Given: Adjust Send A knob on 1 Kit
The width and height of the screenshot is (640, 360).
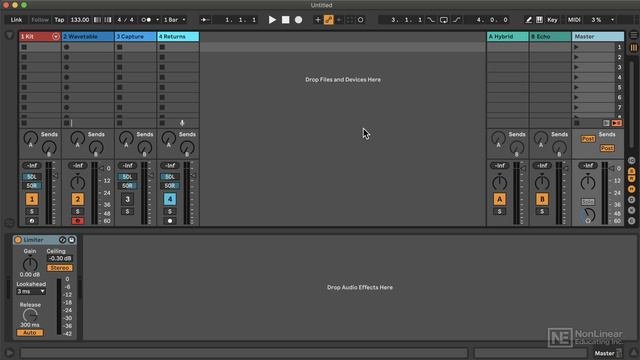Looking at the screenshot, I should pyautogui.click(x=30, y=139).
